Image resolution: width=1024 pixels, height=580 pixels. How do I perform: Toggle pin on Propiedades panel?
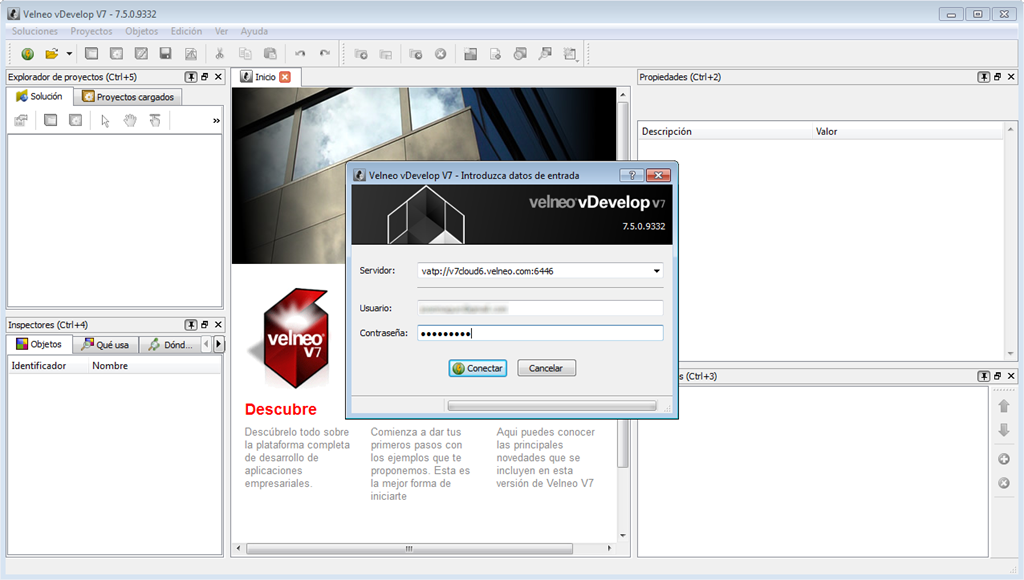[x=984, y=77]
